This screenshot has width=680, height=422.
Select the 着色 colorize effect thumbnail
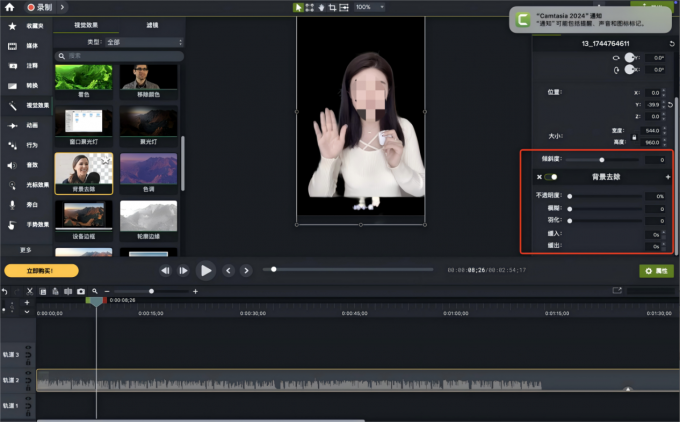point(84,82)
